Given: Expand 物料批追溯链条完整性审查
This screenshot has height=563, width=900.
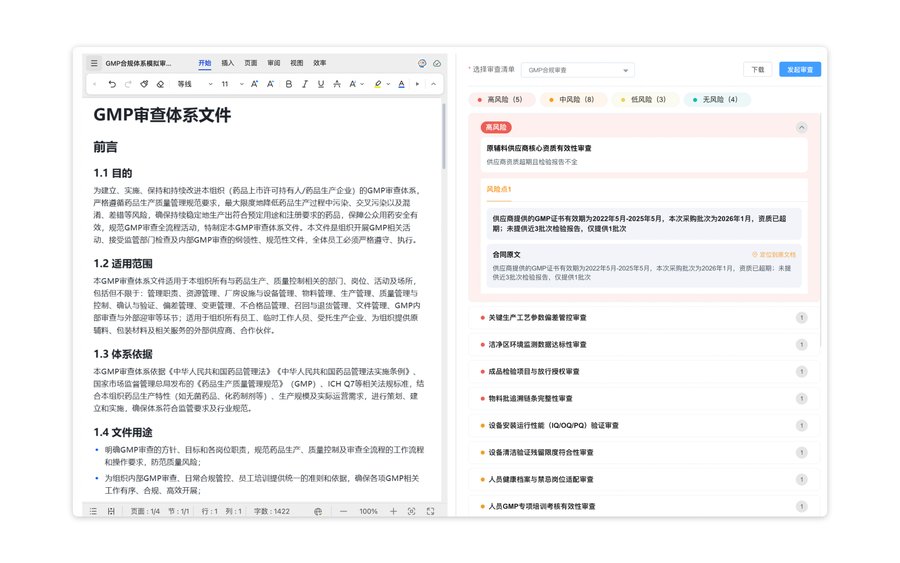Looking at the screenshot, I should point(643,398).
